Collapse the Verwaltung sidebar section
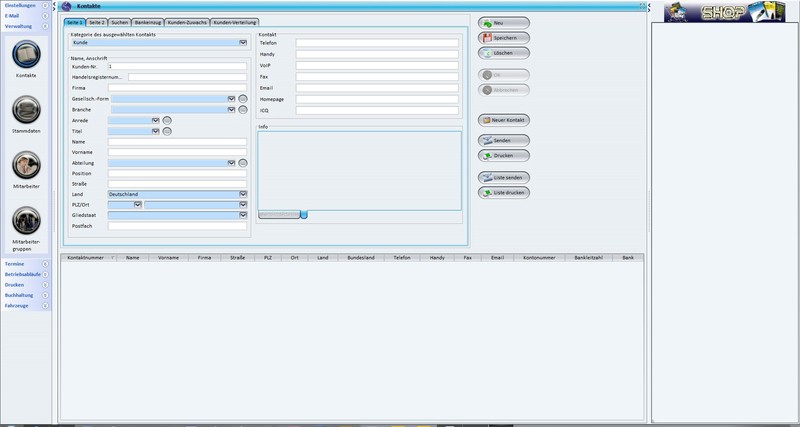This screenshot has height=427, width=800. point(45,26)
